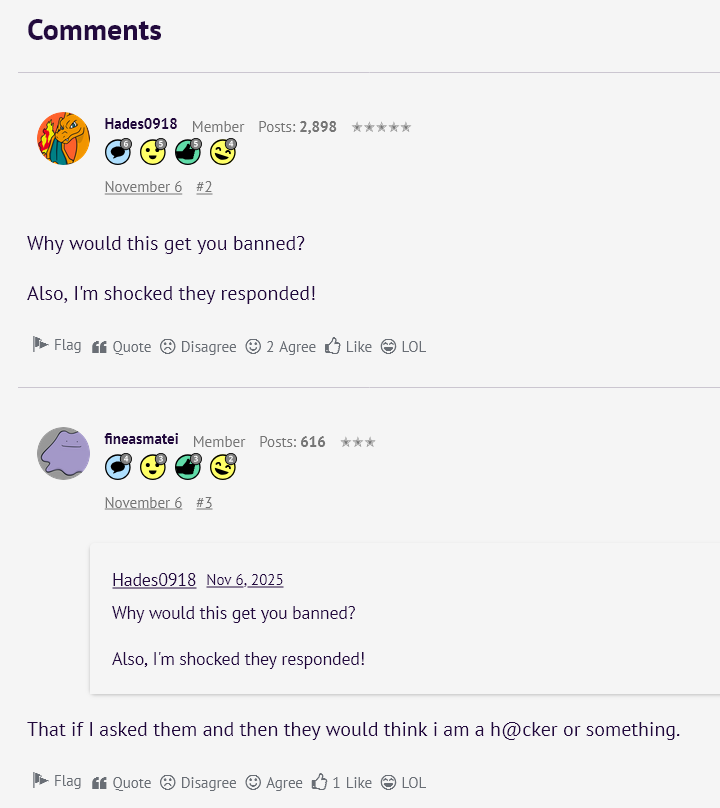This screenshot has height=808, width=720.
Task: Click Hades0918's speech-bubble award badge
Action: coord(118,152)
